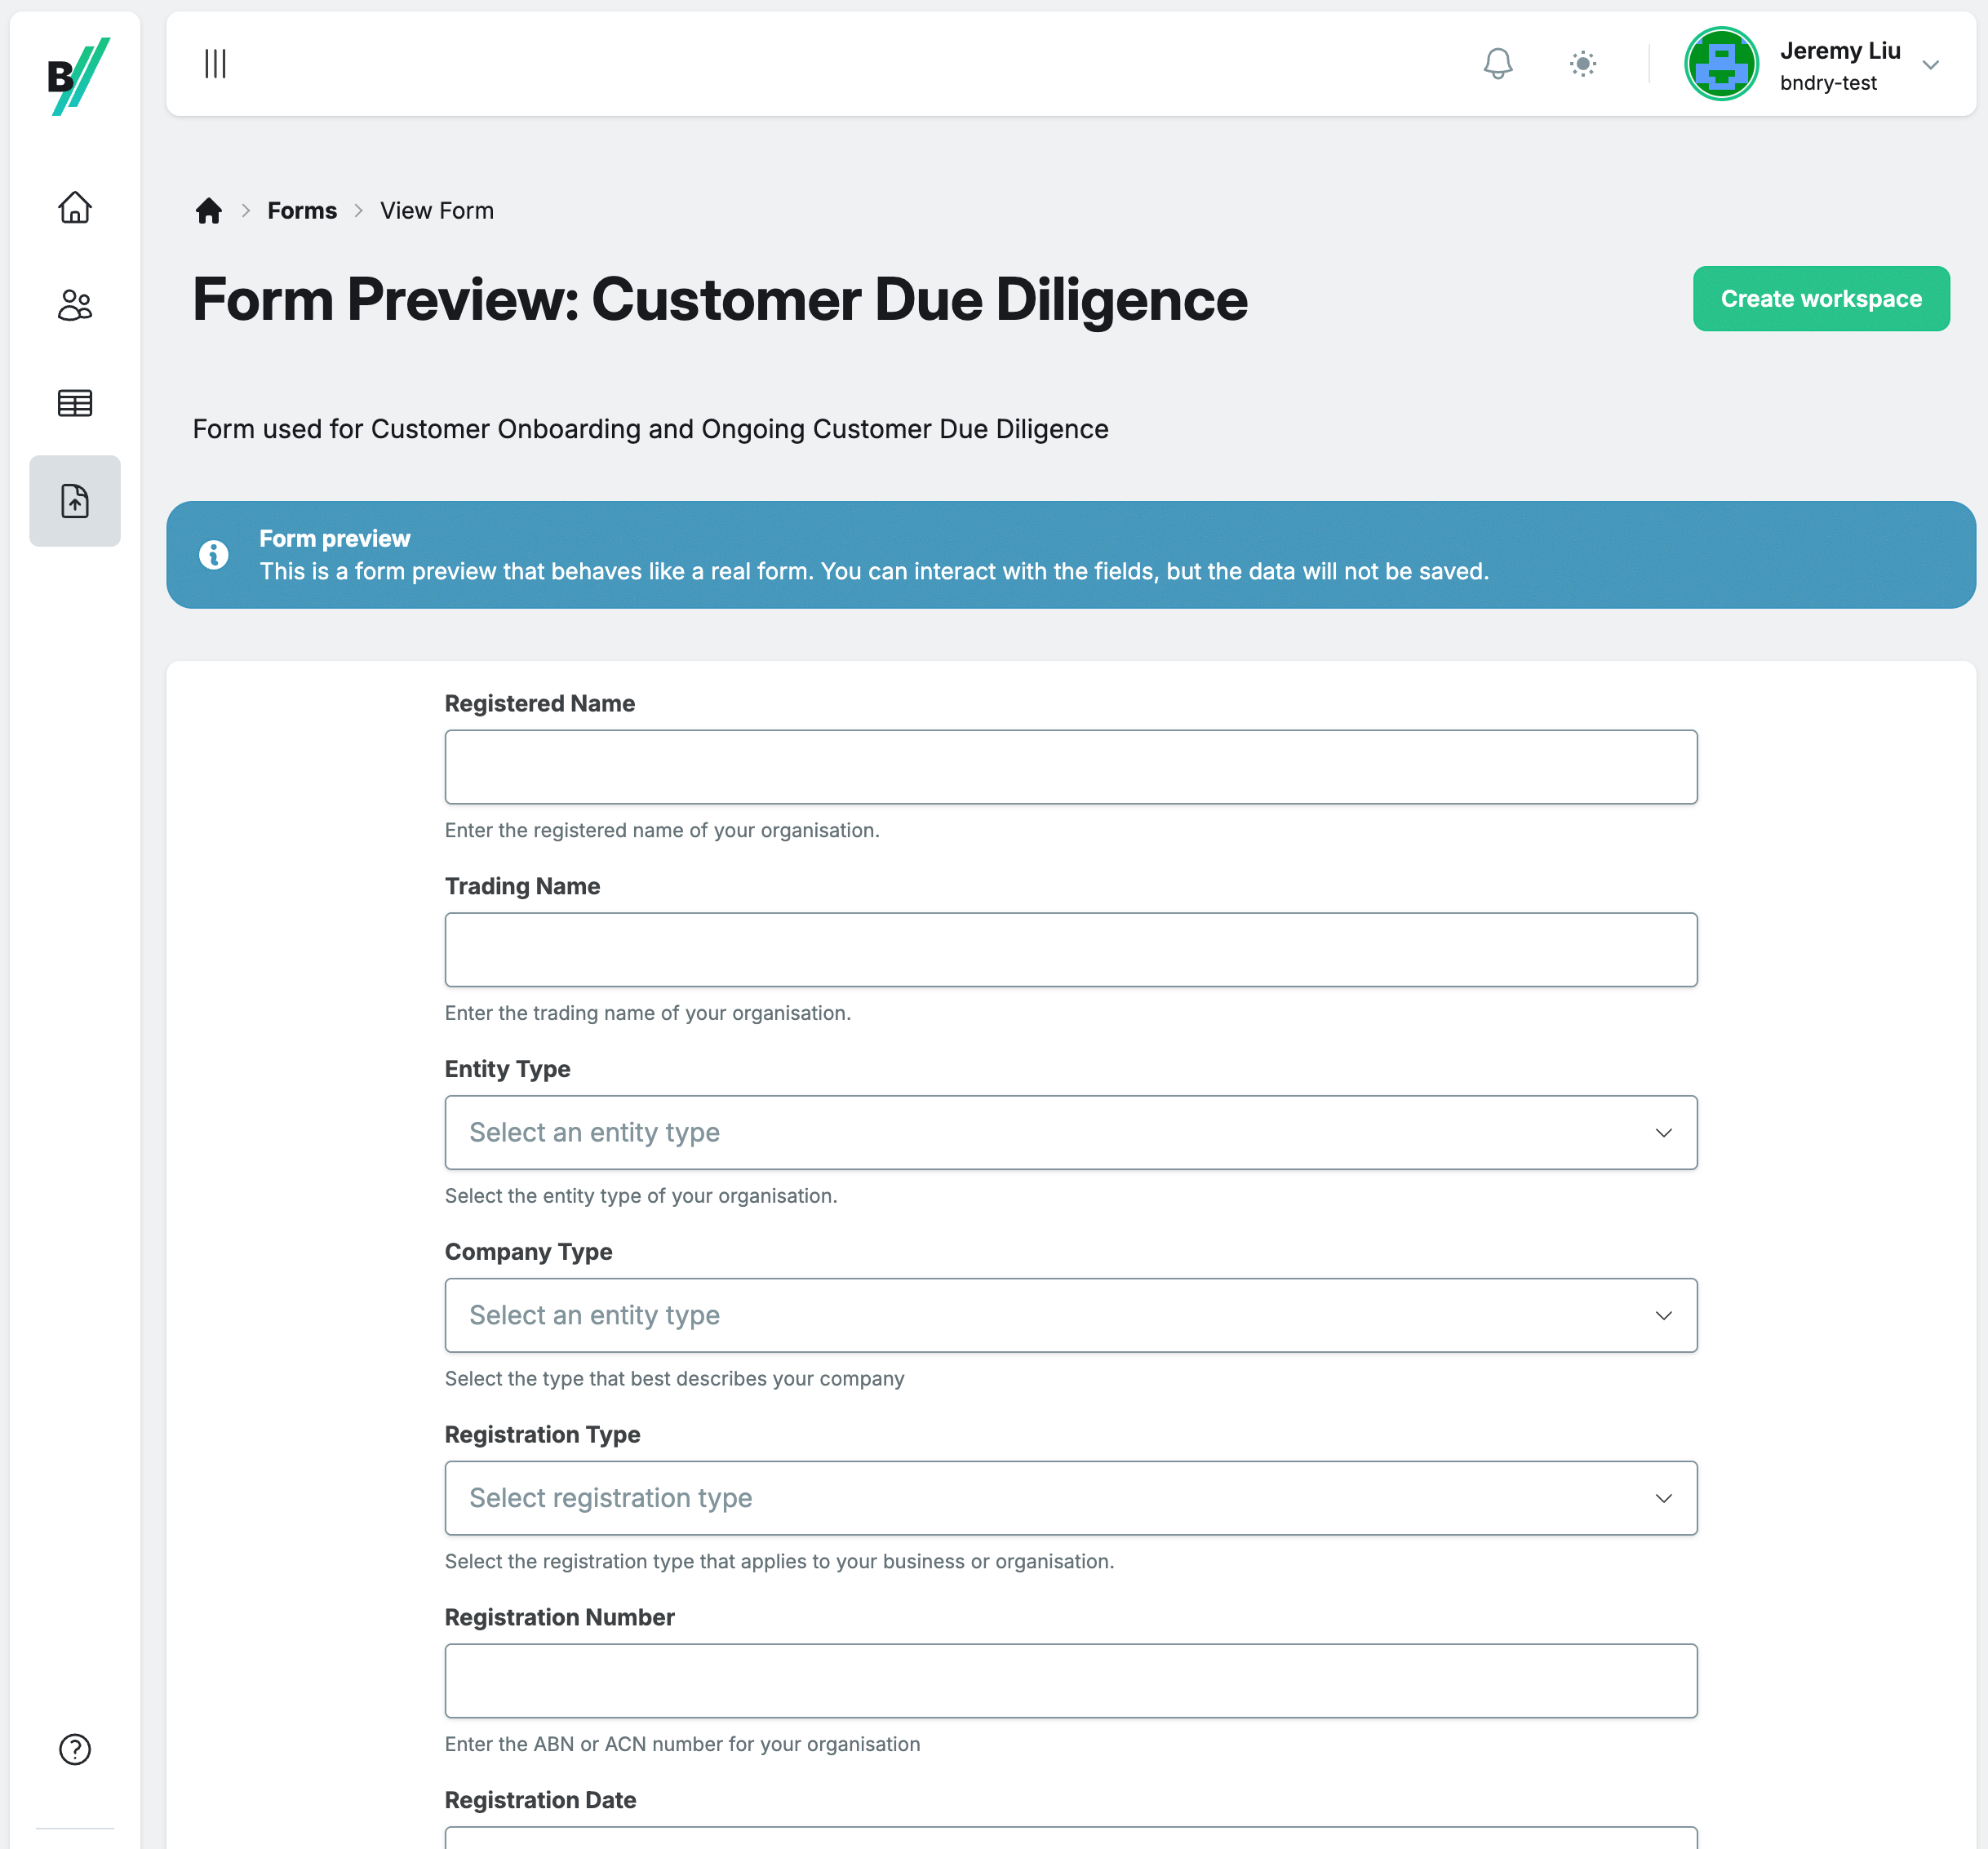Click View Form breadcrumb item

tap(437, 211)
